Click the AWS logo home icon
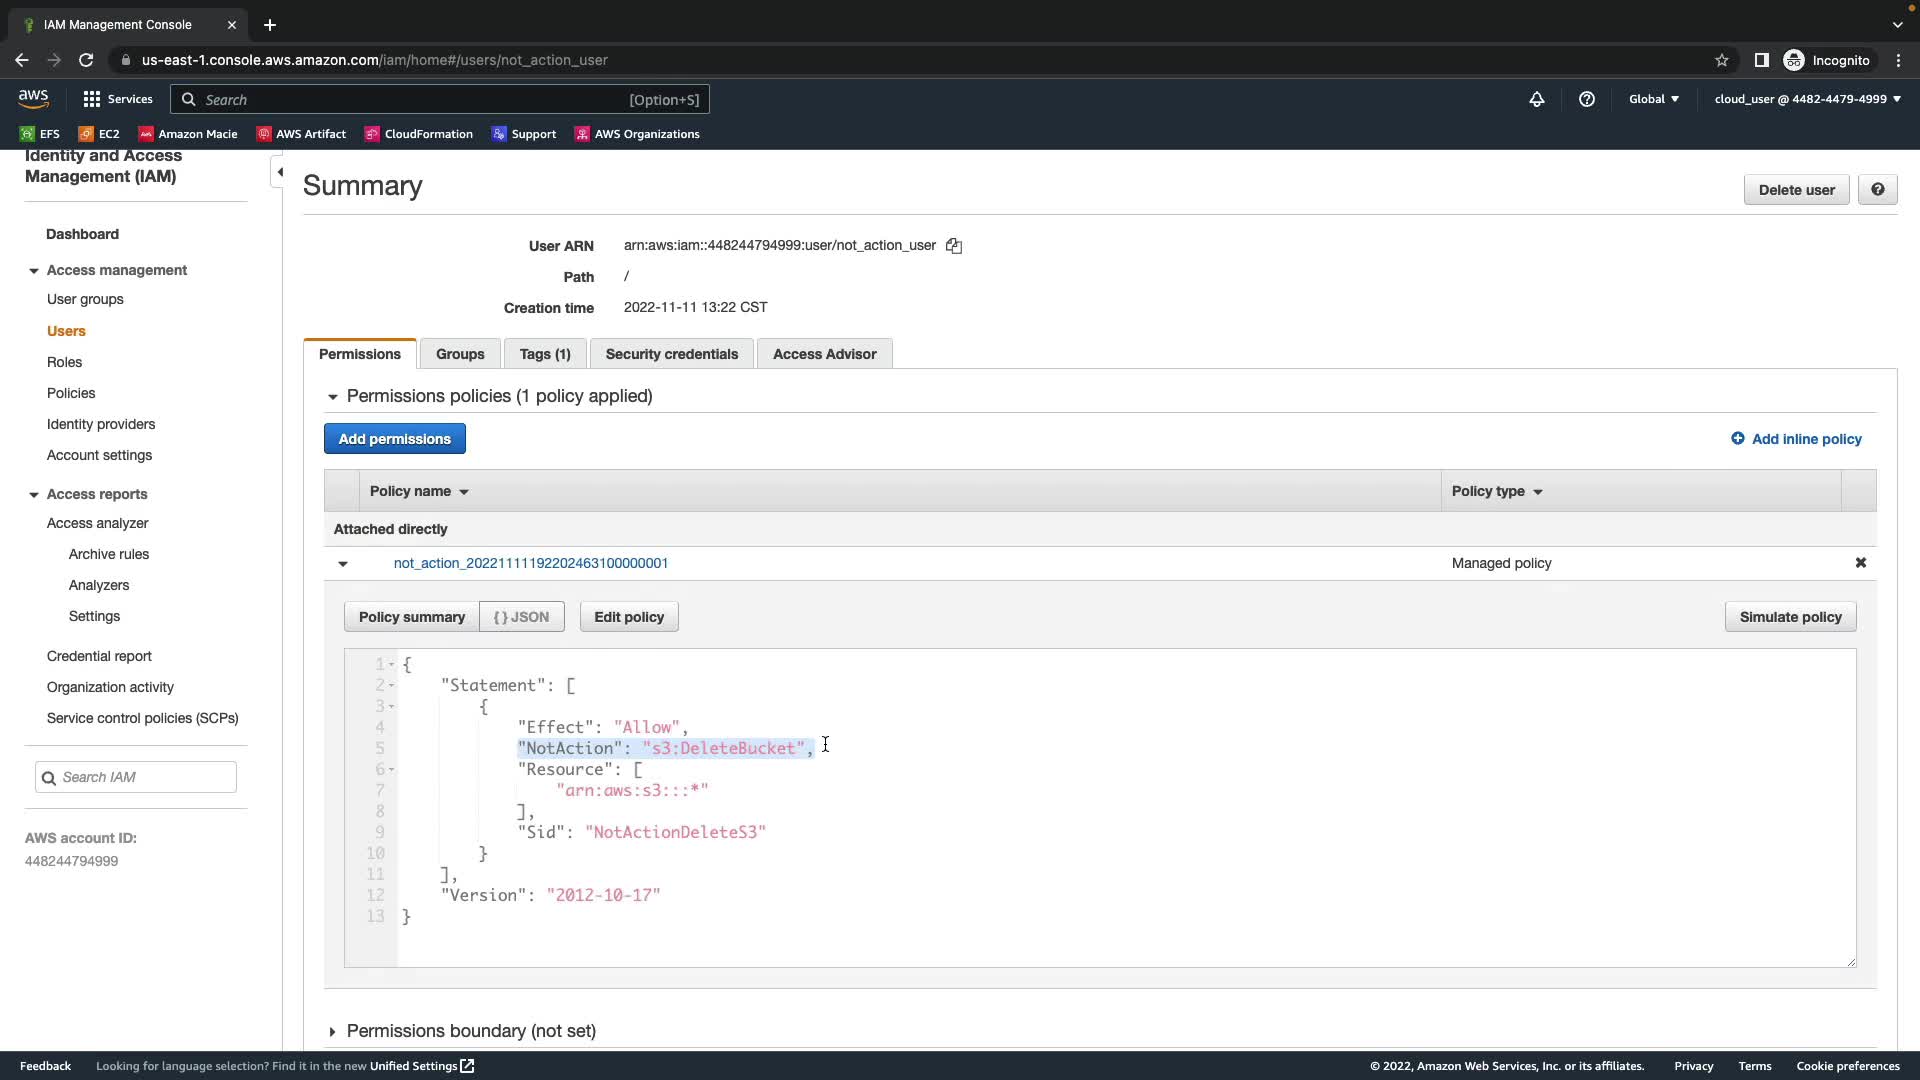The height and width of the screenshot is (1080, 1920). pyautogui.click(x=33, y=98)
